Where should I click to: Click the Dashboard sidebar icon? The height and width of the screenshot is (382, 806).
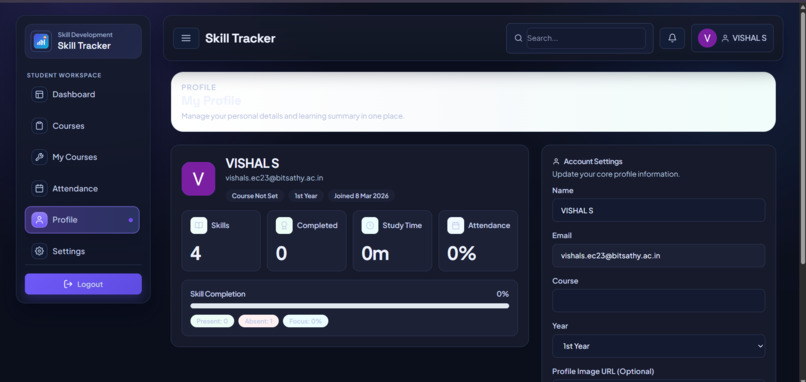pos(39,95)
